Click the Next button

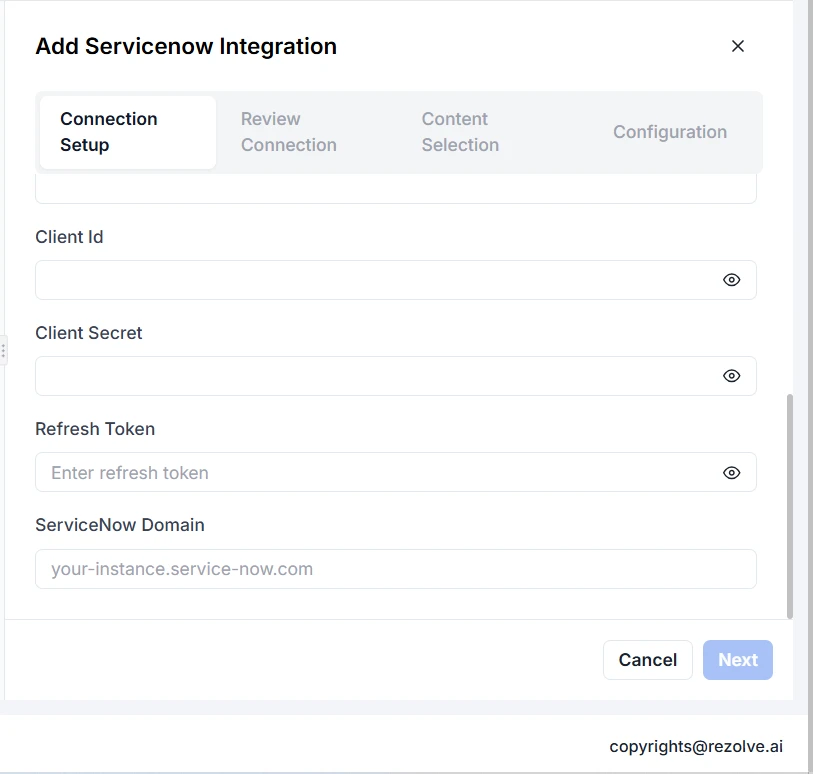click(737, 660)
